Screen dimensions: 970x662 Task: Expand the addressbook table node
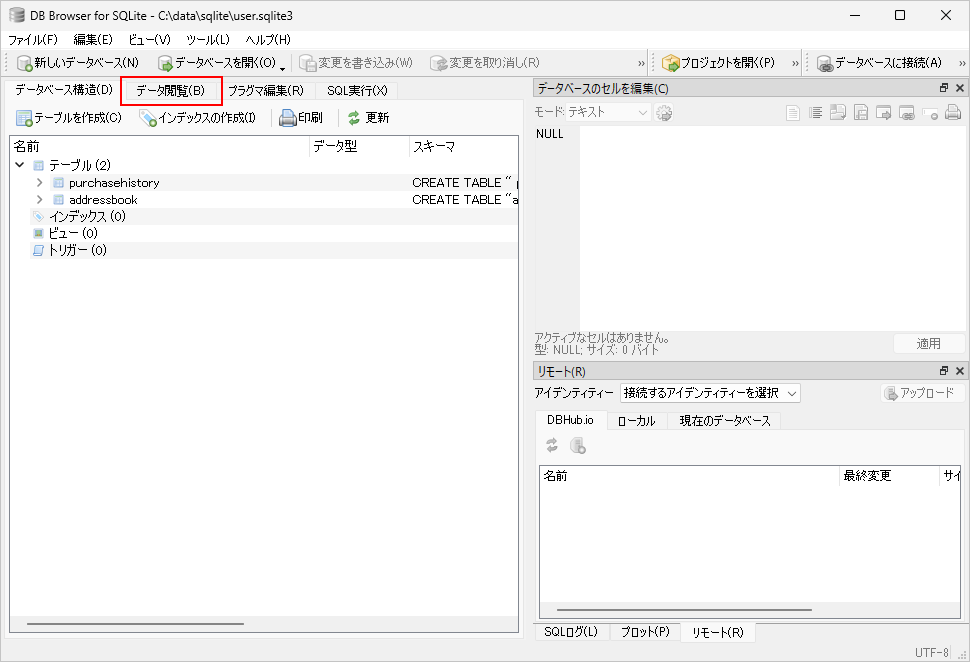40,199
